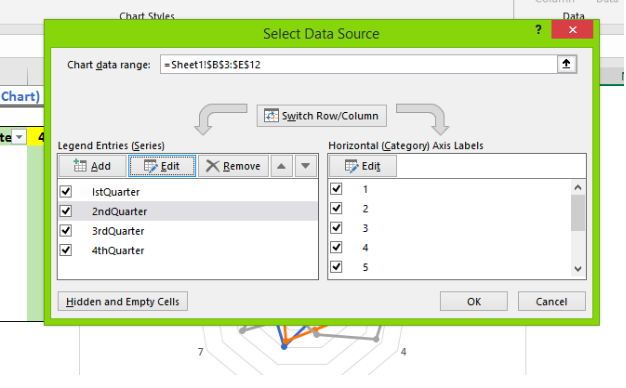Confirm the dialog with OK
626x388 pixels.
(x=474, y=301)
